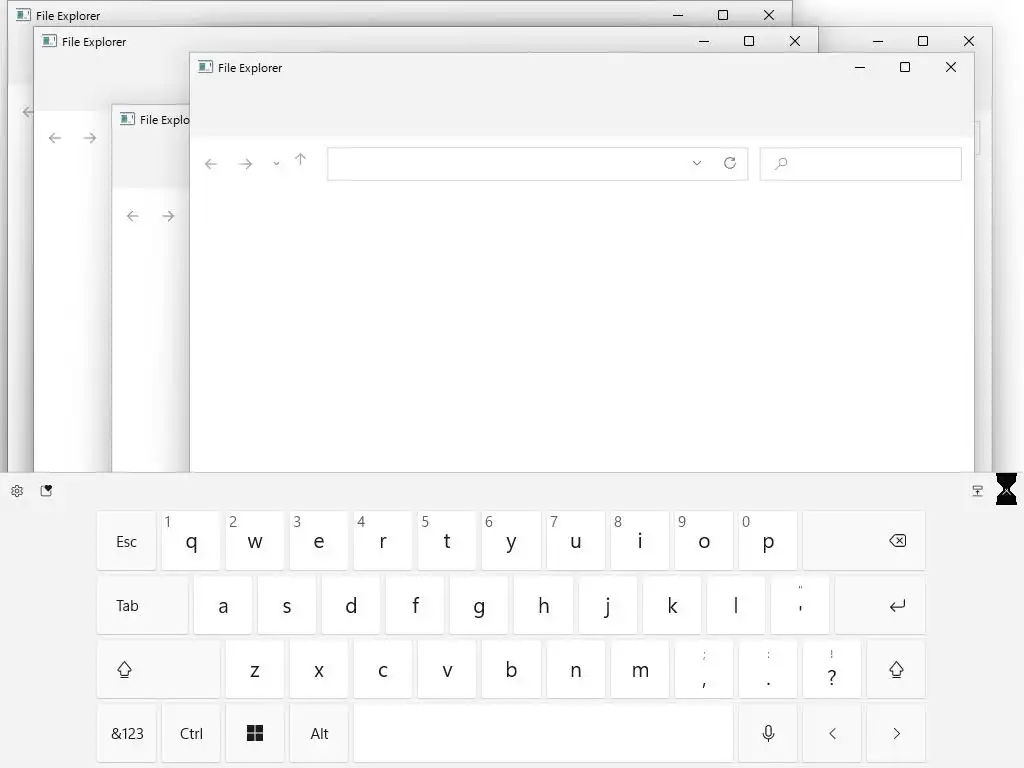Tap the q key
Screen dimensions: 1024x768
[191, 541]
